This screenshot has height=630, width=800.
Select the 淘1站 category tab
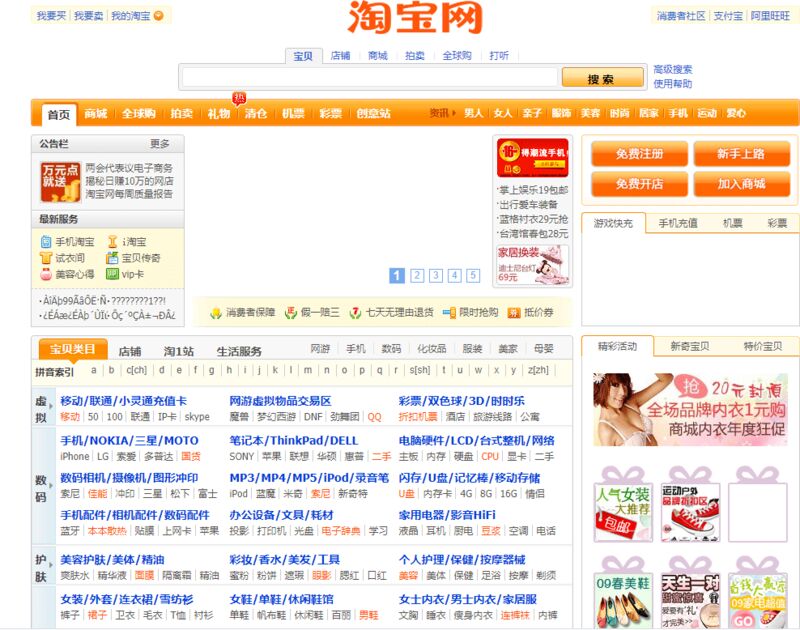179,351
